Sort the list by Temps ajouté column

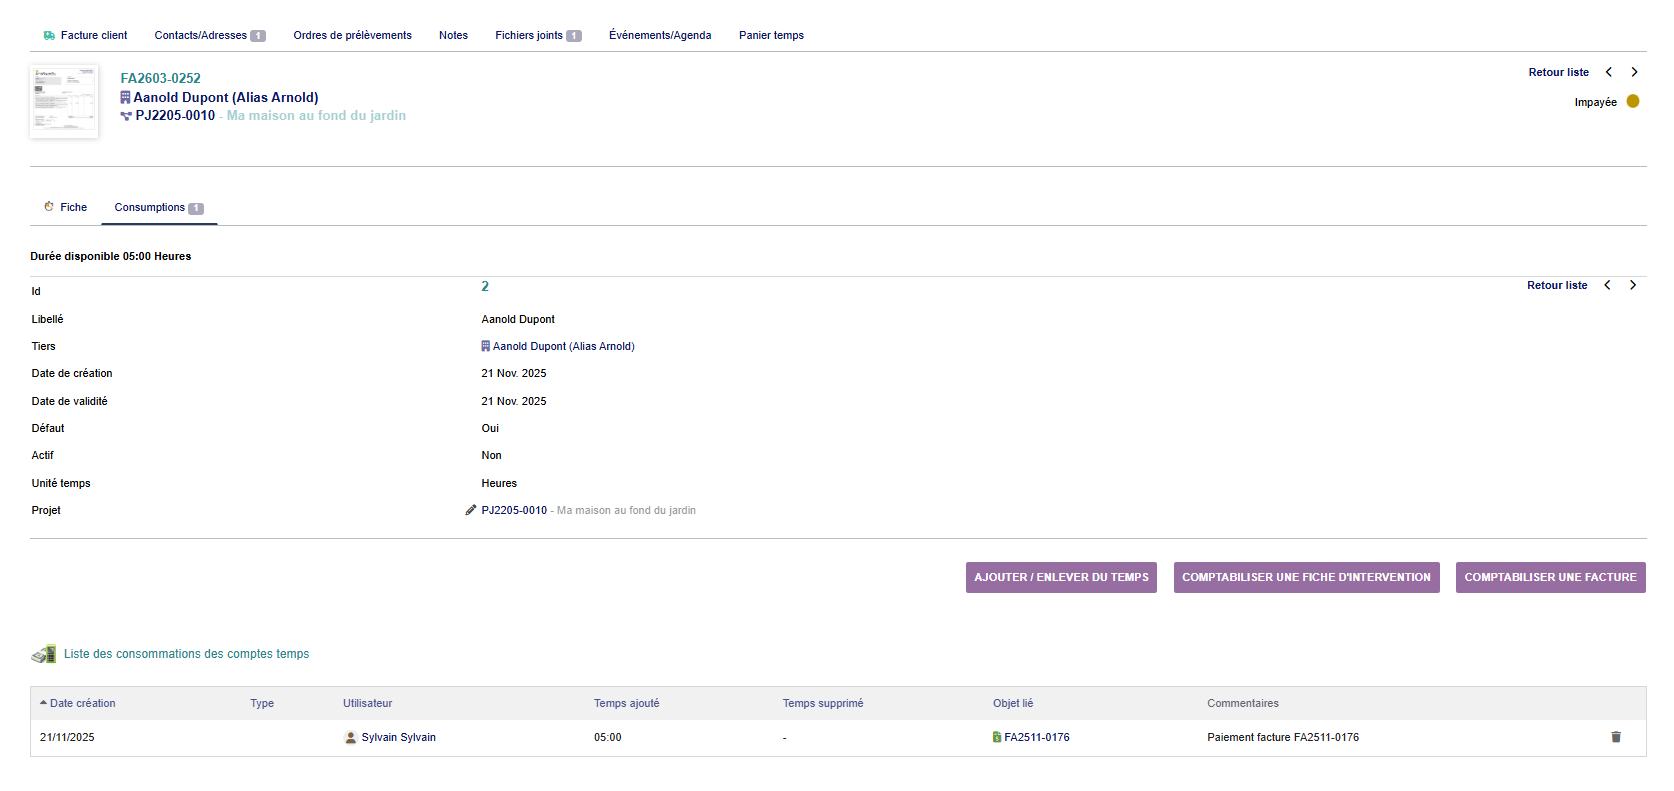coord(626,703)
